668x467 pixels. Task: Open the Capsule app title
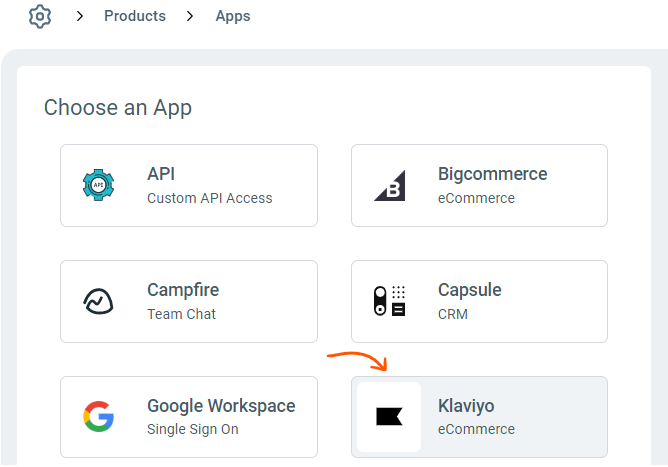pyautogui.click(x=470, y=290)
